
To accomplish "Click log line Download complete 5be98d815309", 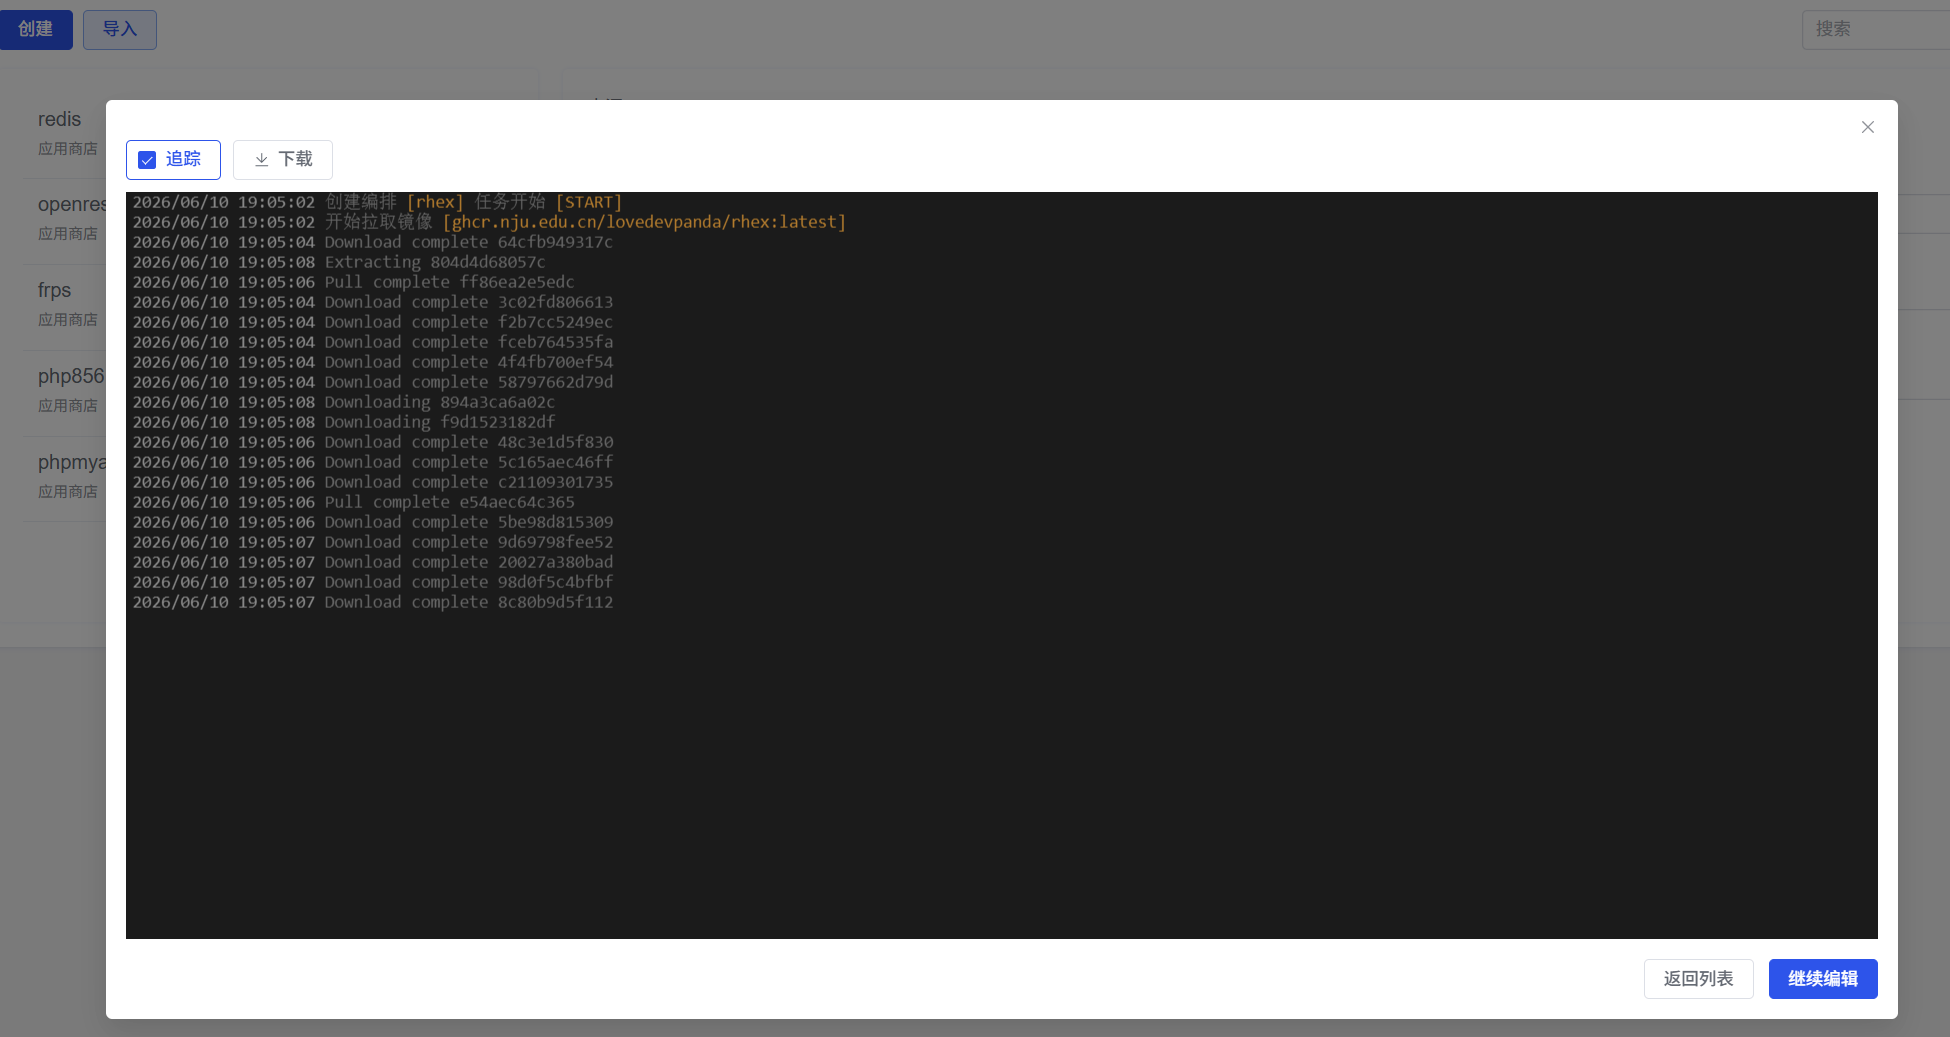I will coord(373,522).
